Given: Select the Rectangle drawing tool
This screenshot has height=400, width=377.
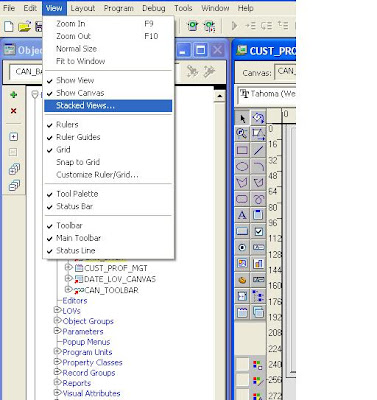Looking at the screenshot, I should coord(242,150).
